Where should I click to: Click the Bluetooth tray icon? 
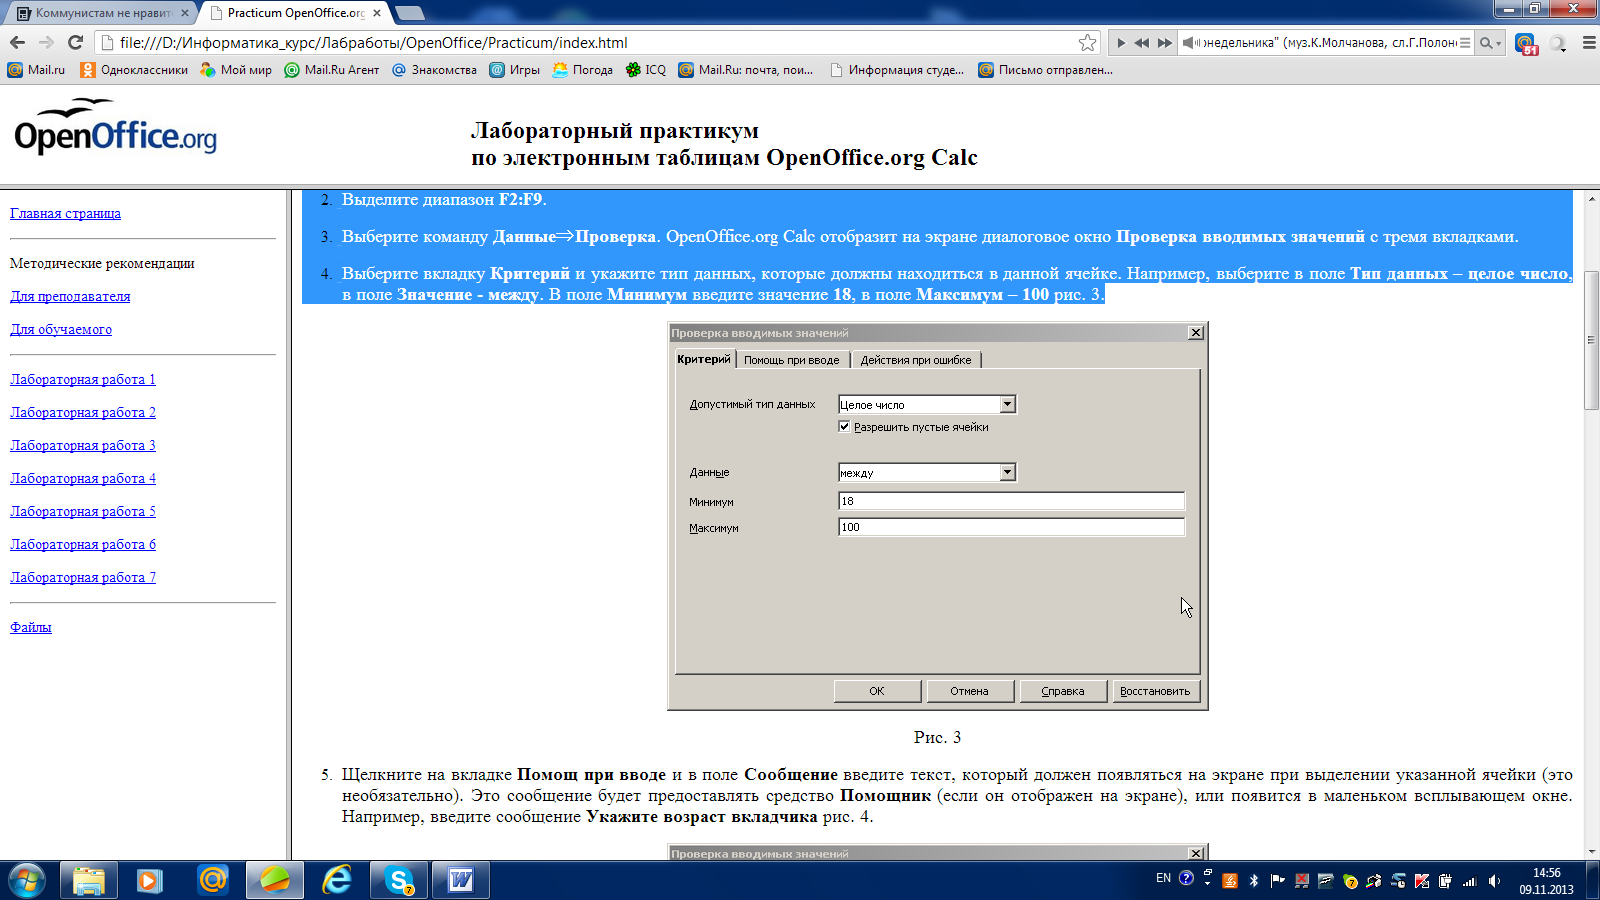click(x=1254, y=881)
